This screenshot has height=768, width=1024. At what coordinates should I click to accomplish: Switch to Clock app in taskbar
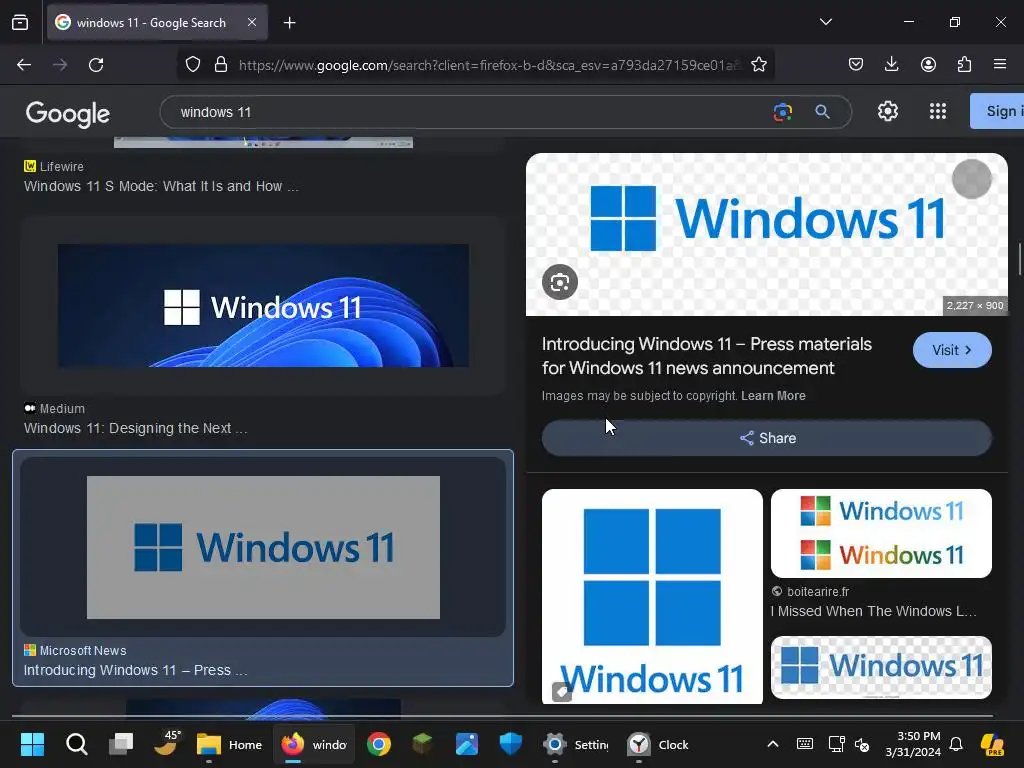(658, 744)
